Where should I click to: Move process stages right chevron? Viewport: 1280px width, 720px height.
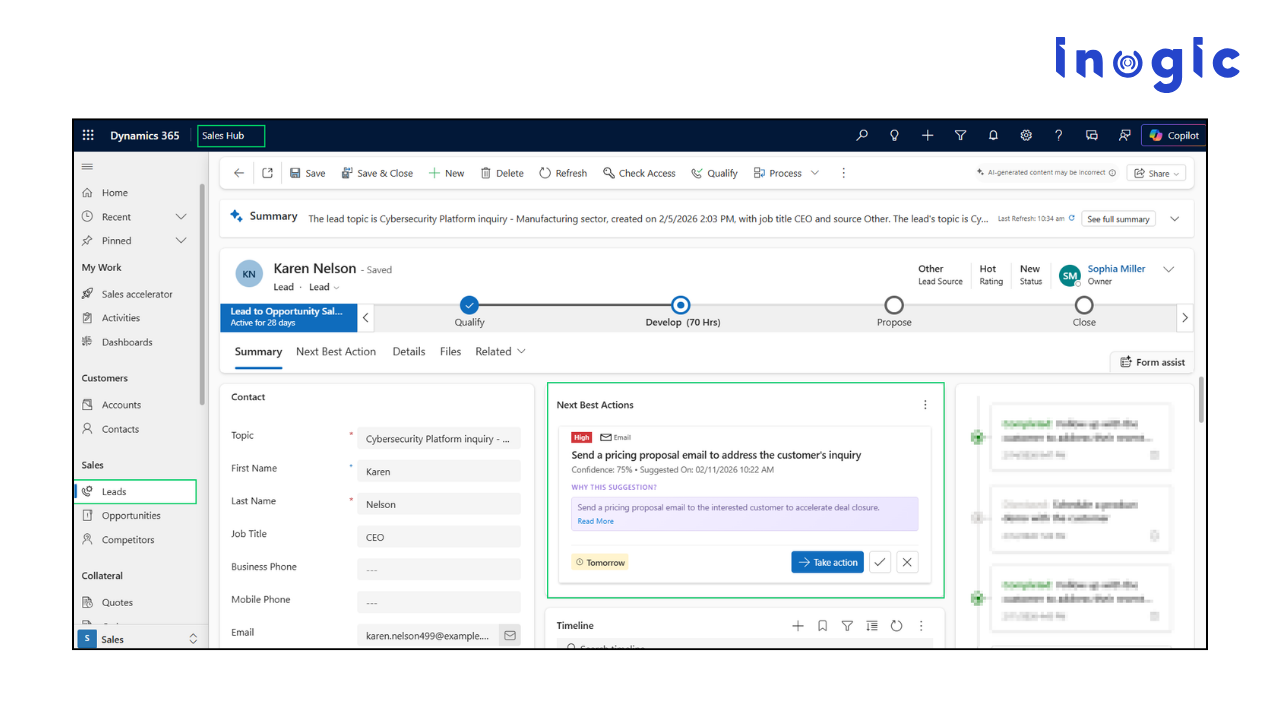[x=1185, y=318]
